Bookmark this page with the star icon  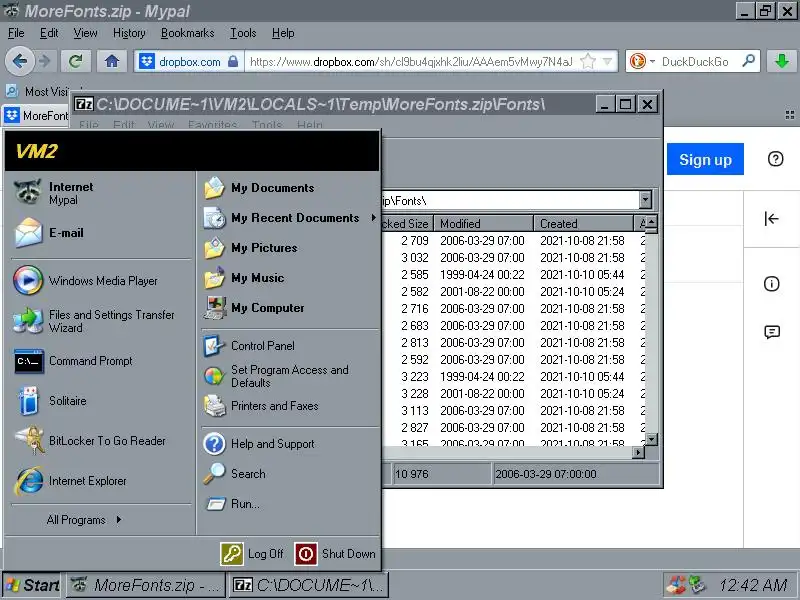pyautogui.click(x=588, y=62)
